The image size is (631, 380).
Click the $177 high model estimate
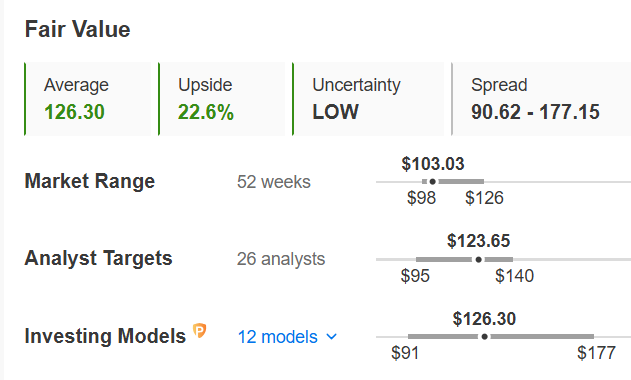pos(596,353)
